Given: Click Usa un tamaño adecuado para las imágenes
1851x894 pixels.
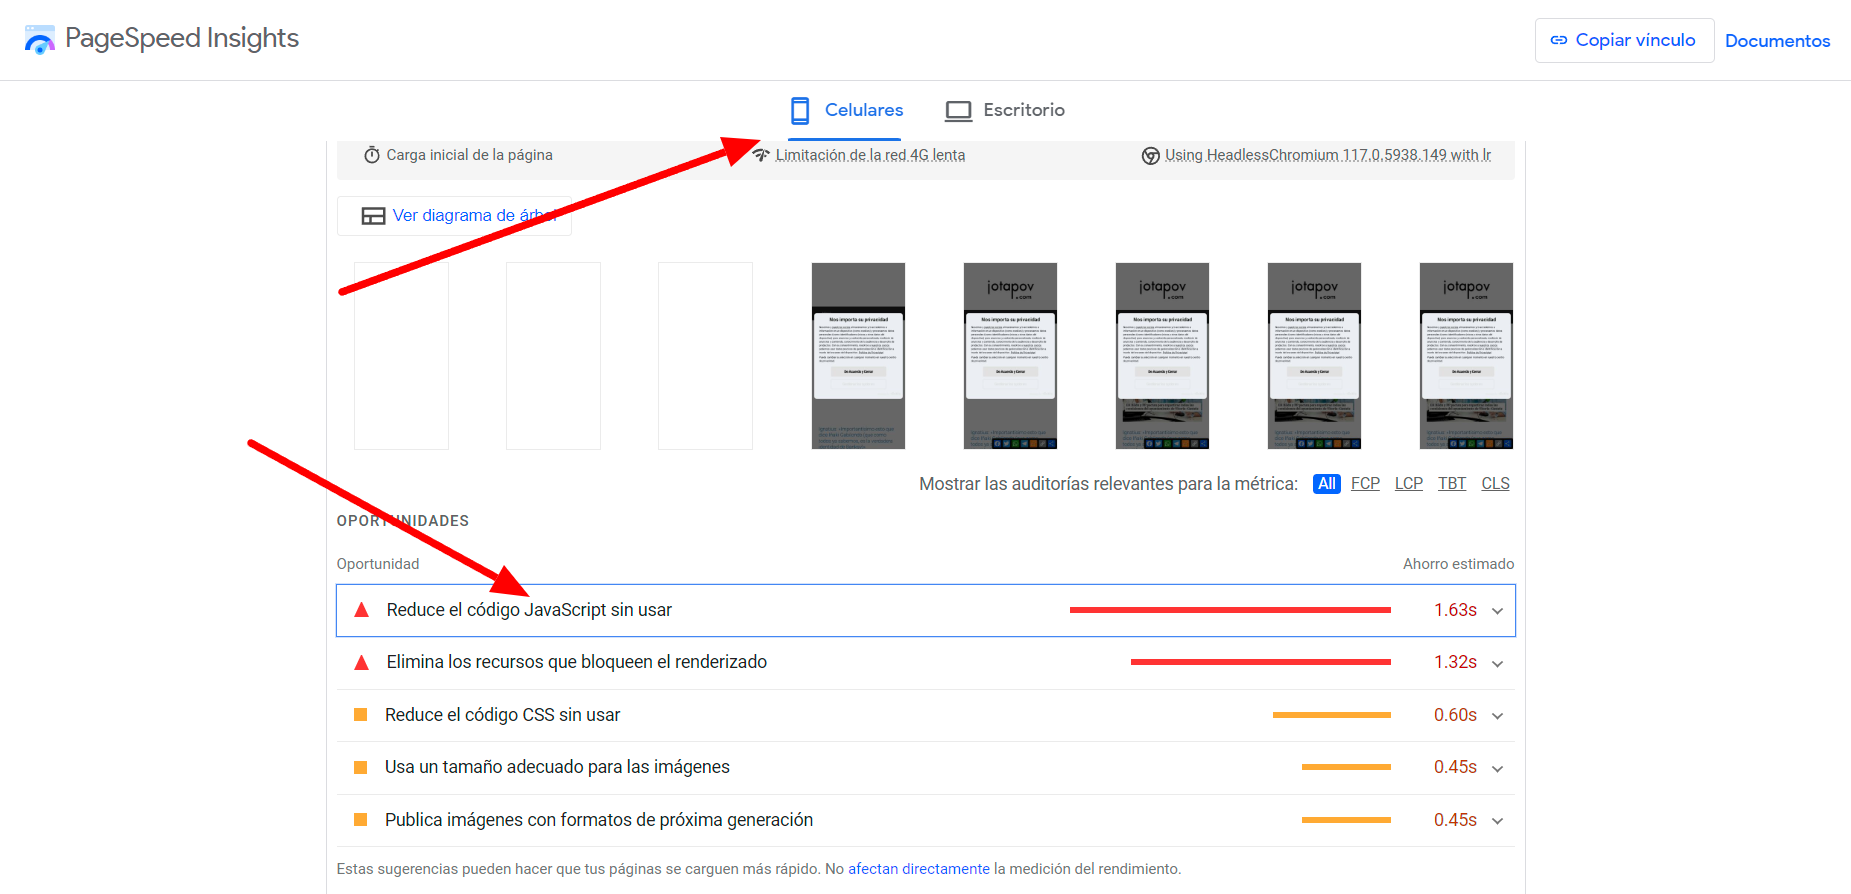Looking at the screenshot, I should click(x=557, y=767).
